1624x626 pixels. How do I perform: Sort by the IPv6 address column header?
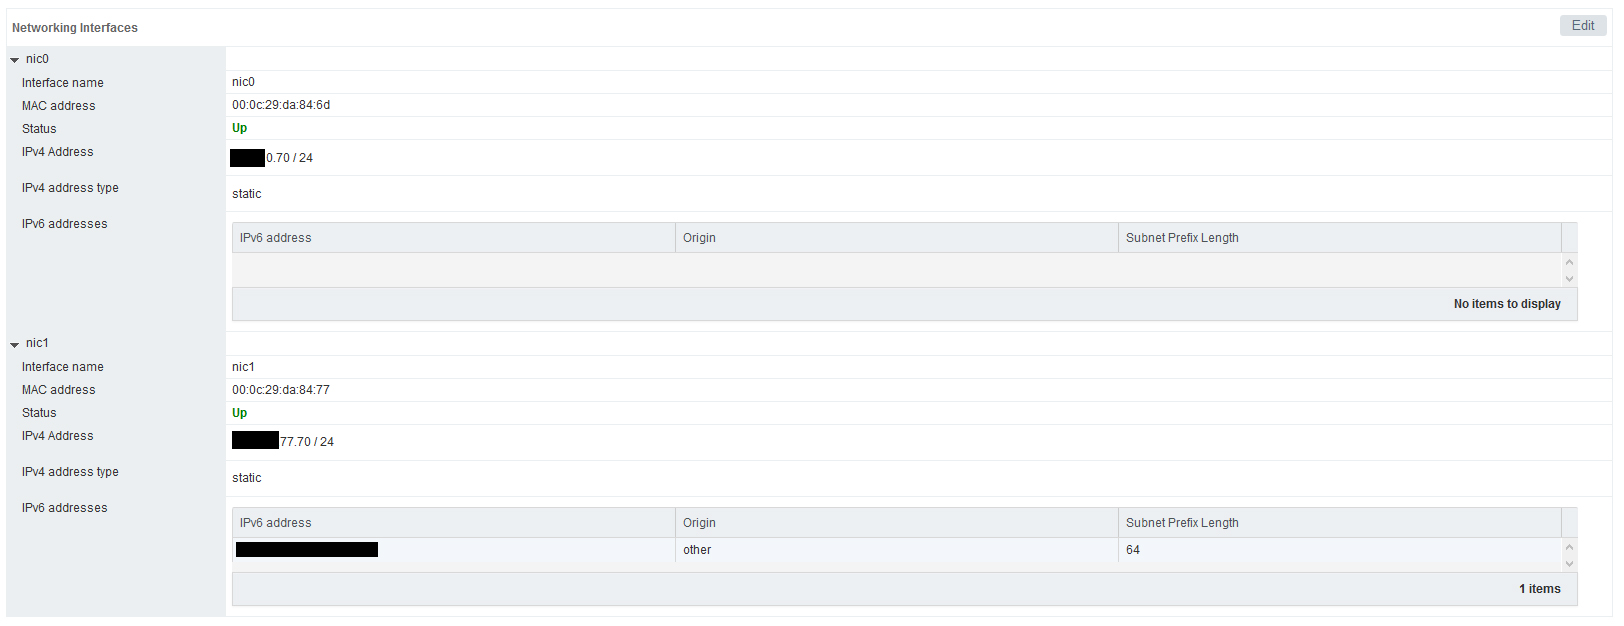click(275, 237)
